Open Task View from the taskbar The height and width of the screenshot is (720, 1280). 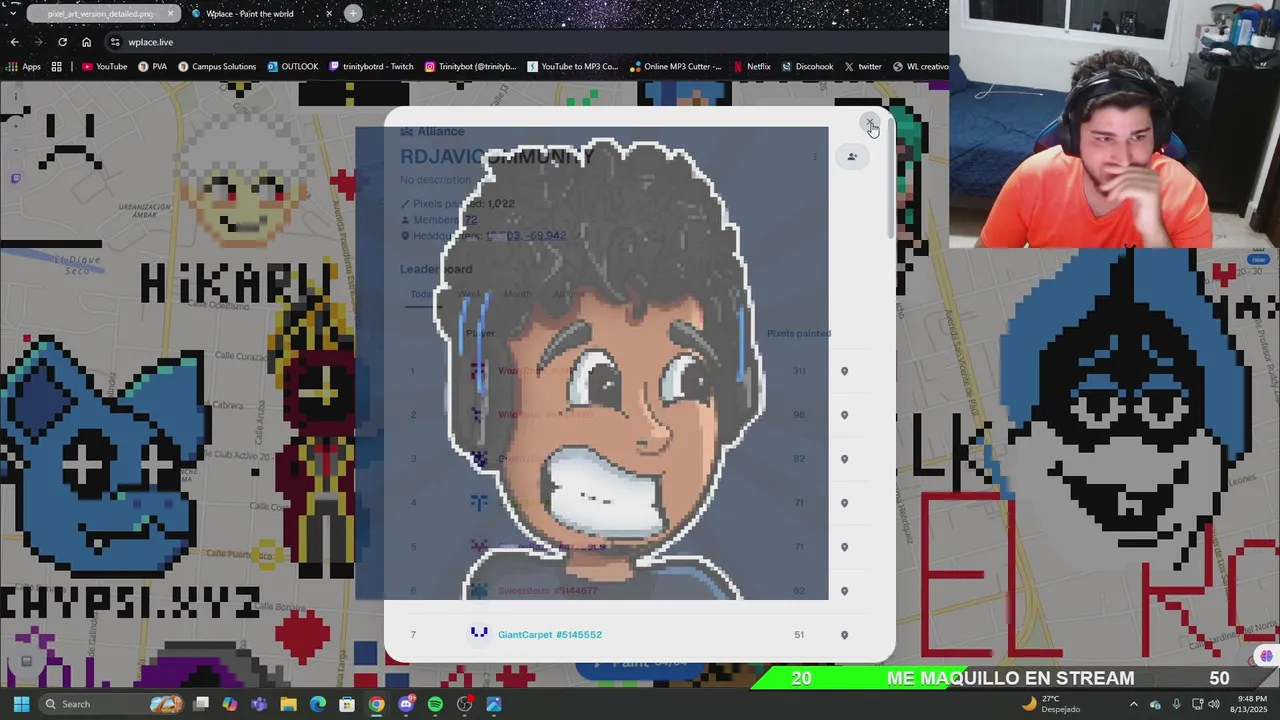click(x=201, y=704)
